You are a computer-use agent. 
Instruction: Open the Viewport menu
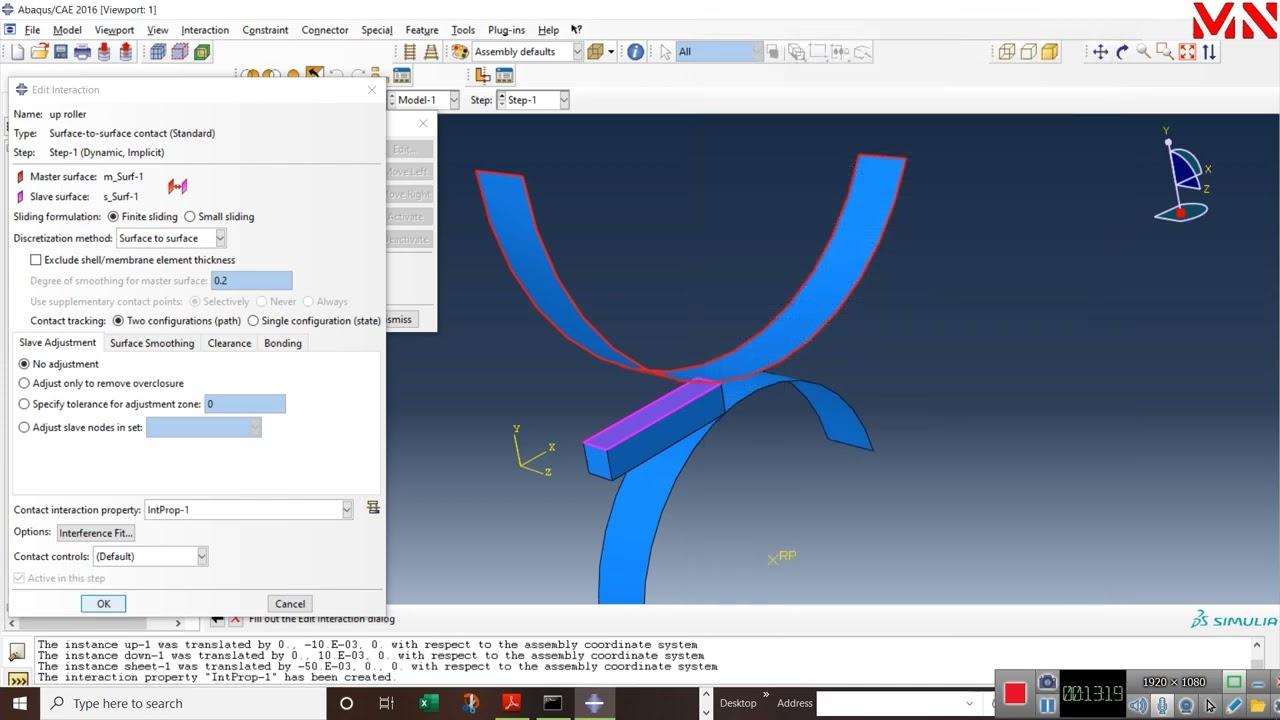tap(114, 30)
